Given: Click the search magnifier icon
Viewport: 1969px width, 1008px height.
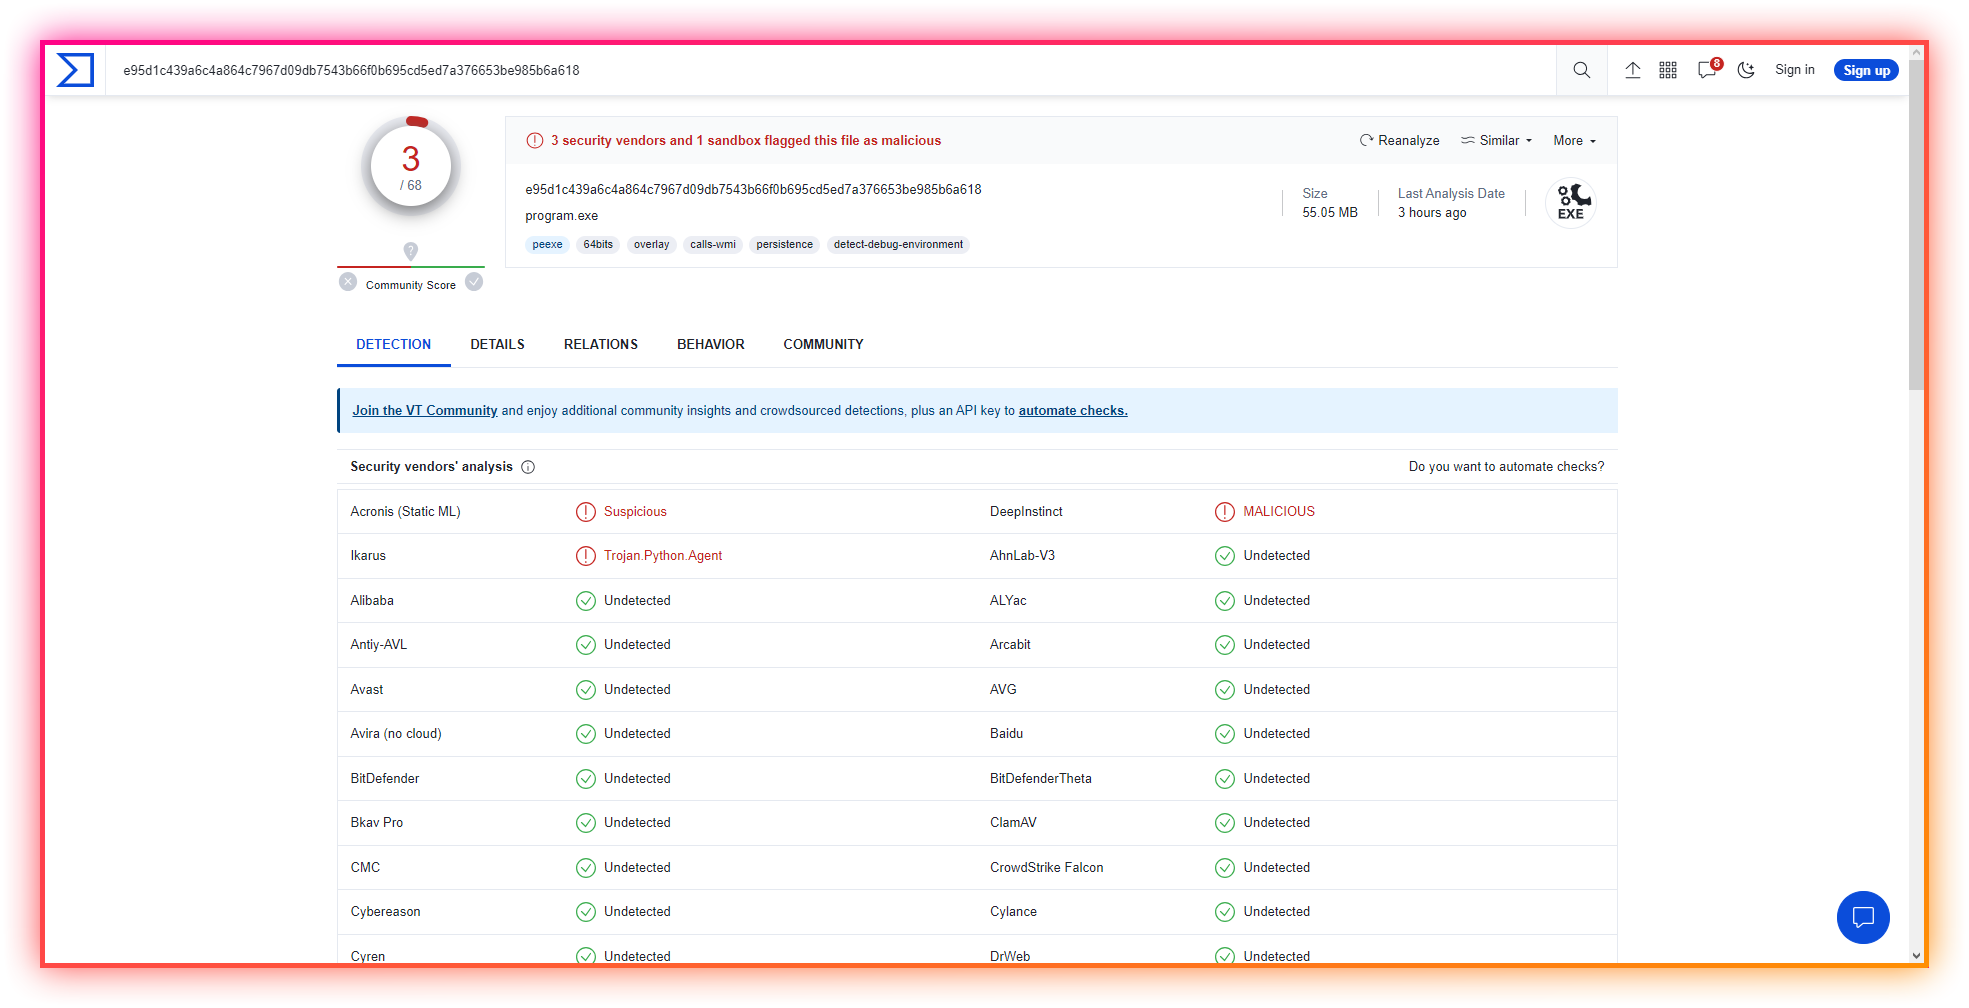Looking at the screenshot, I should (1581, 70).
